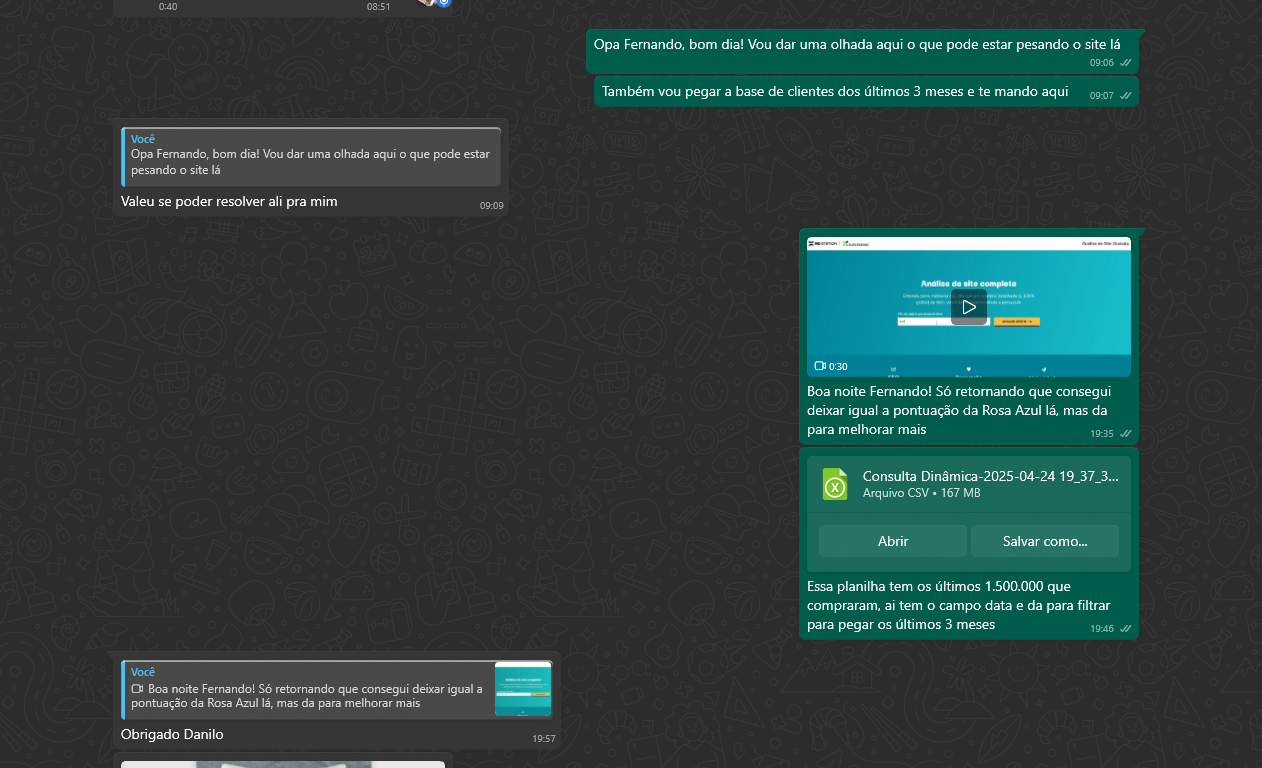
Task: Click the message 'Também vou pegar a base de clientes'
Action: (835, 91)
